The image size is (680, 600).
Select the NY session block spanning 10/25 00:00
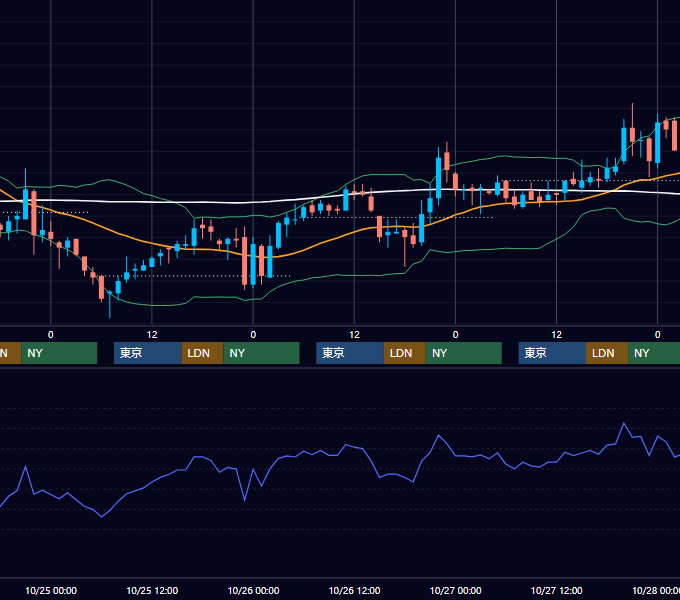click(59, 353)
